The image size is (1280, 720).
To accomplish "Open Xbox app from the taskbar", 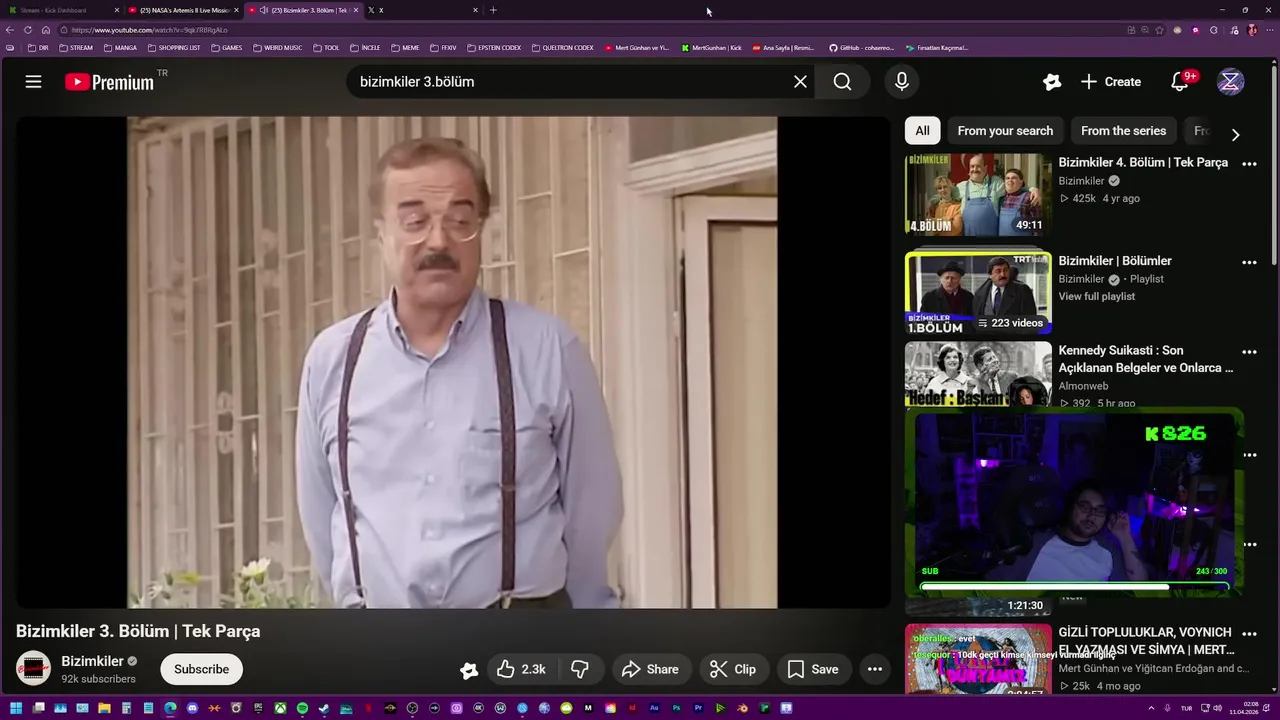I will [x=280, y=708].
